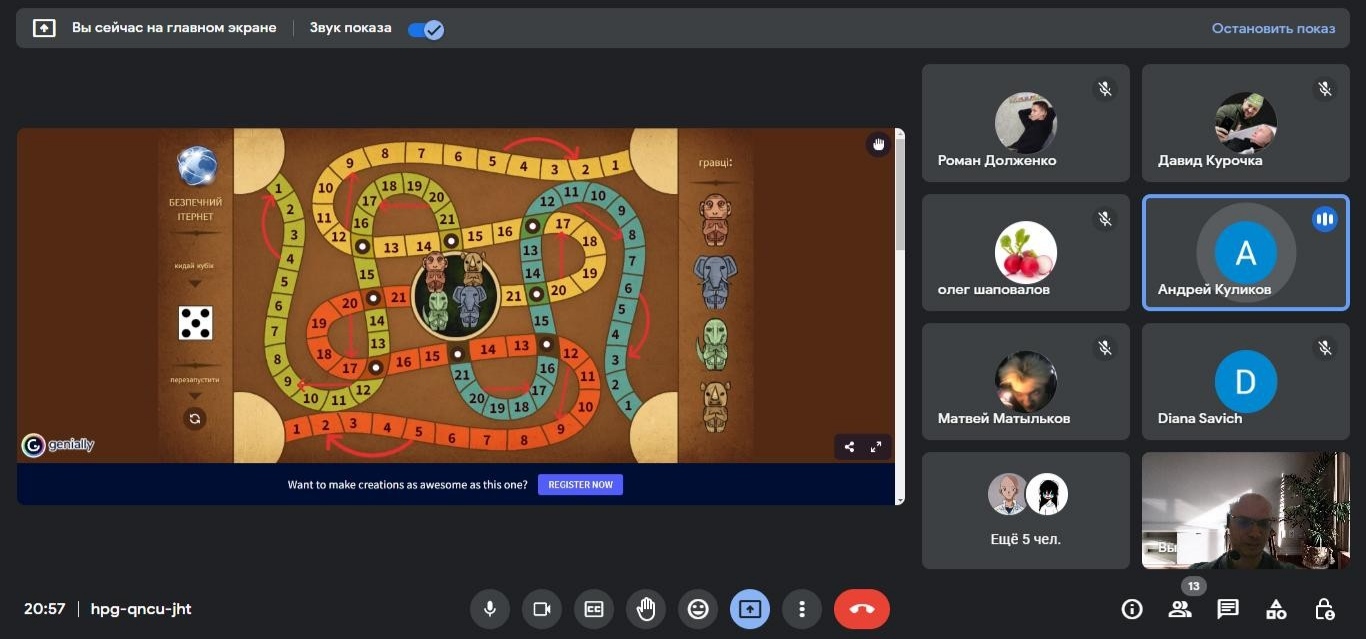Click the REGISTER NOW button
The width and height of the screenshot is (1366, 639).
pyautogui.click(x=580, y=485)
